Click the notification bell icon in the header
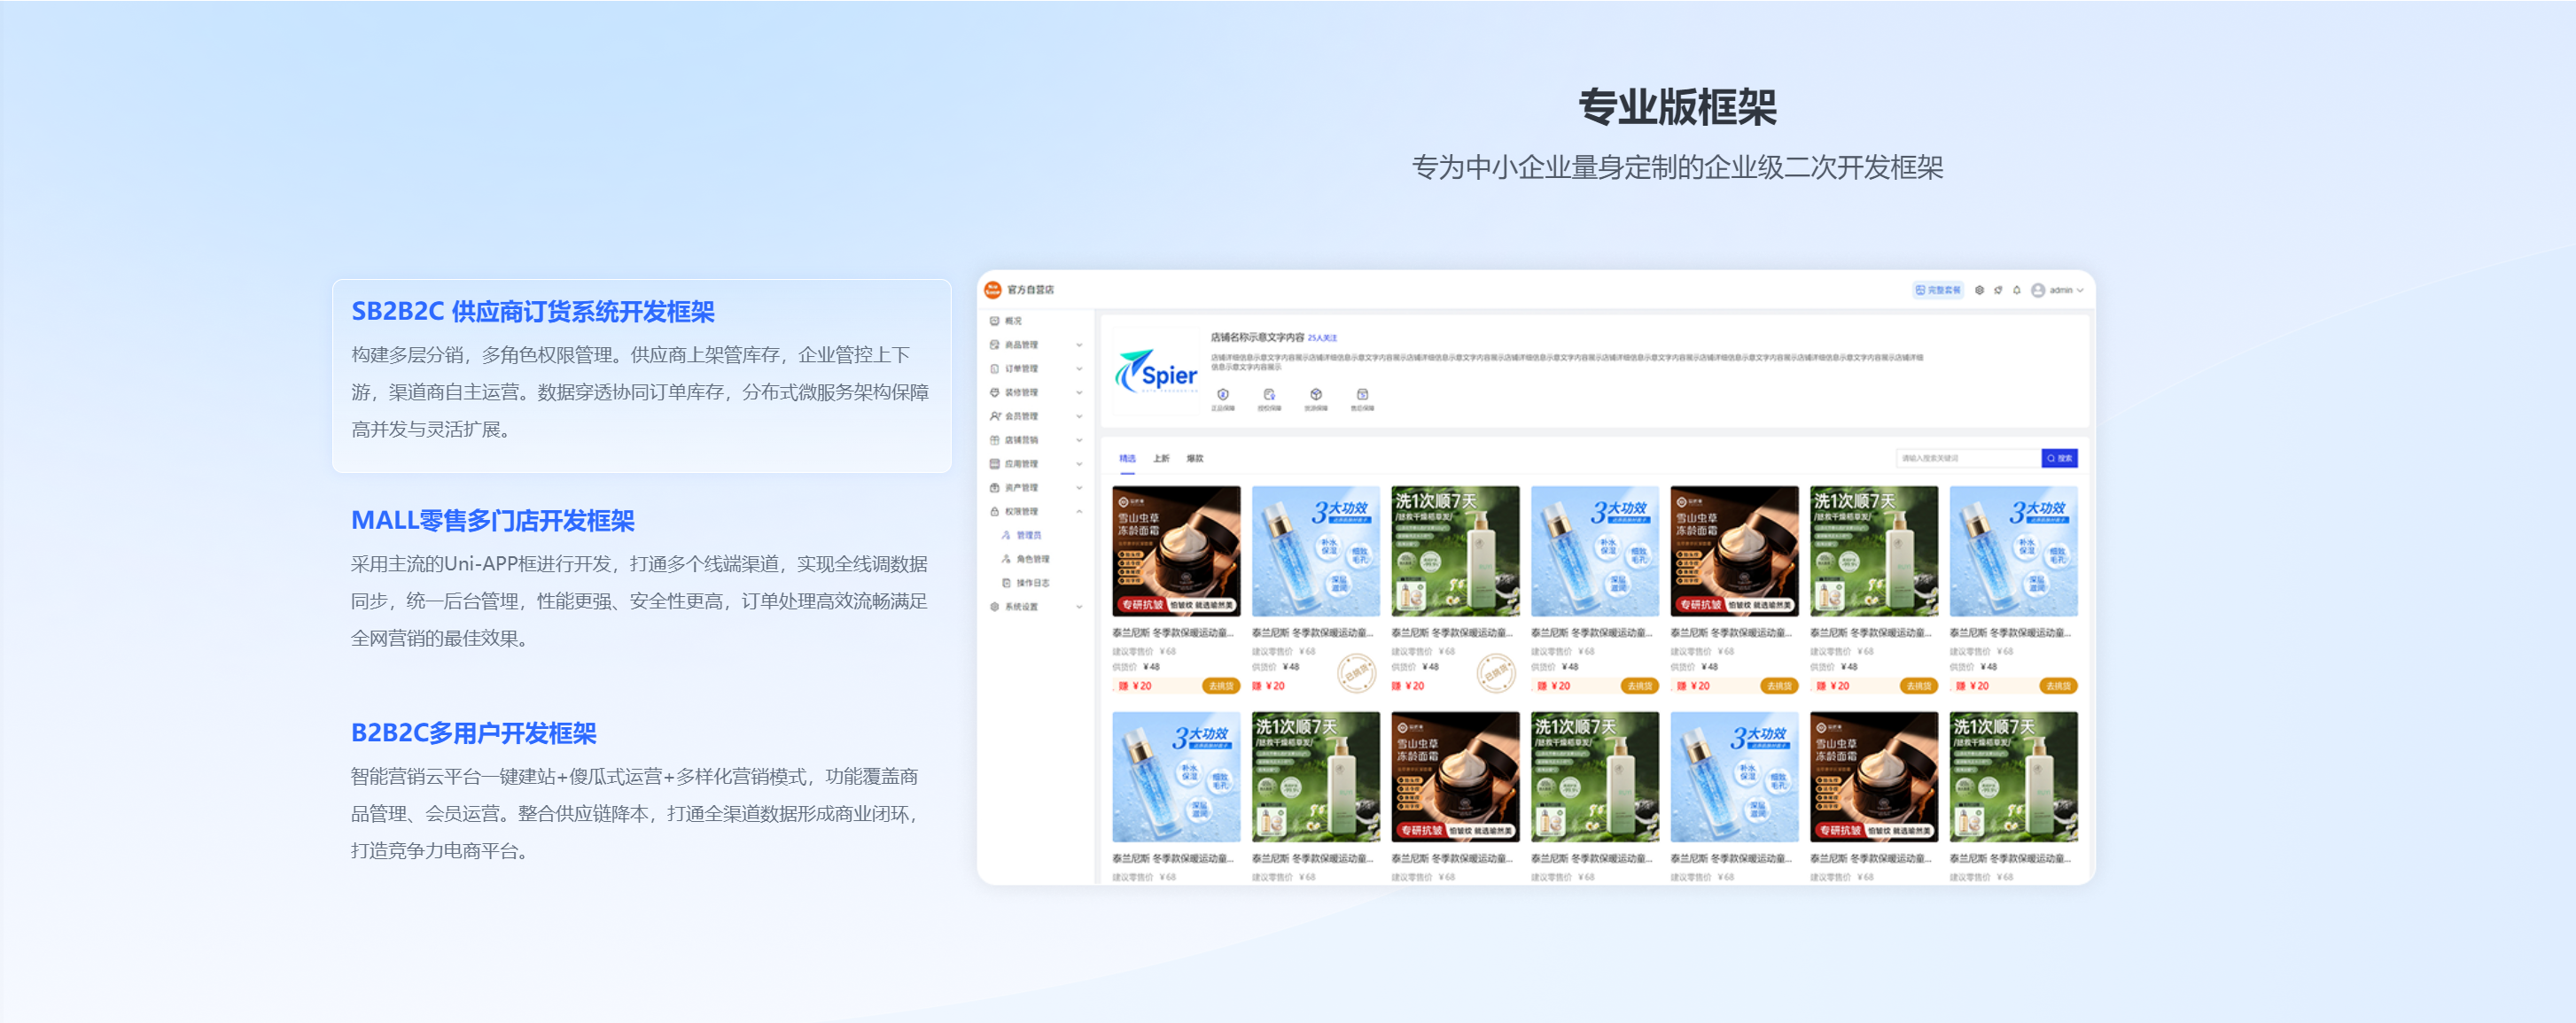2576x1023 pixels. (x=2016, y=290)
